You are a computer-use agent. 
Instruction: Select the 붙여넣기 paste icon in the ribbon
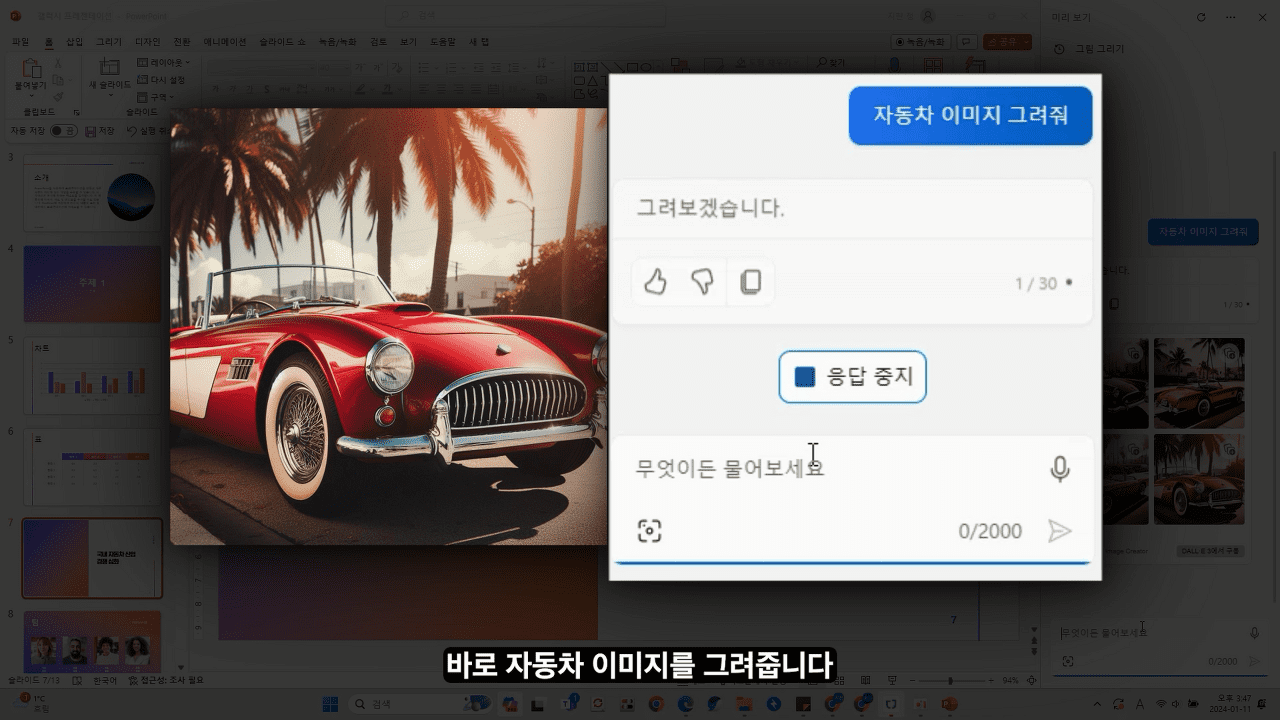30,70
